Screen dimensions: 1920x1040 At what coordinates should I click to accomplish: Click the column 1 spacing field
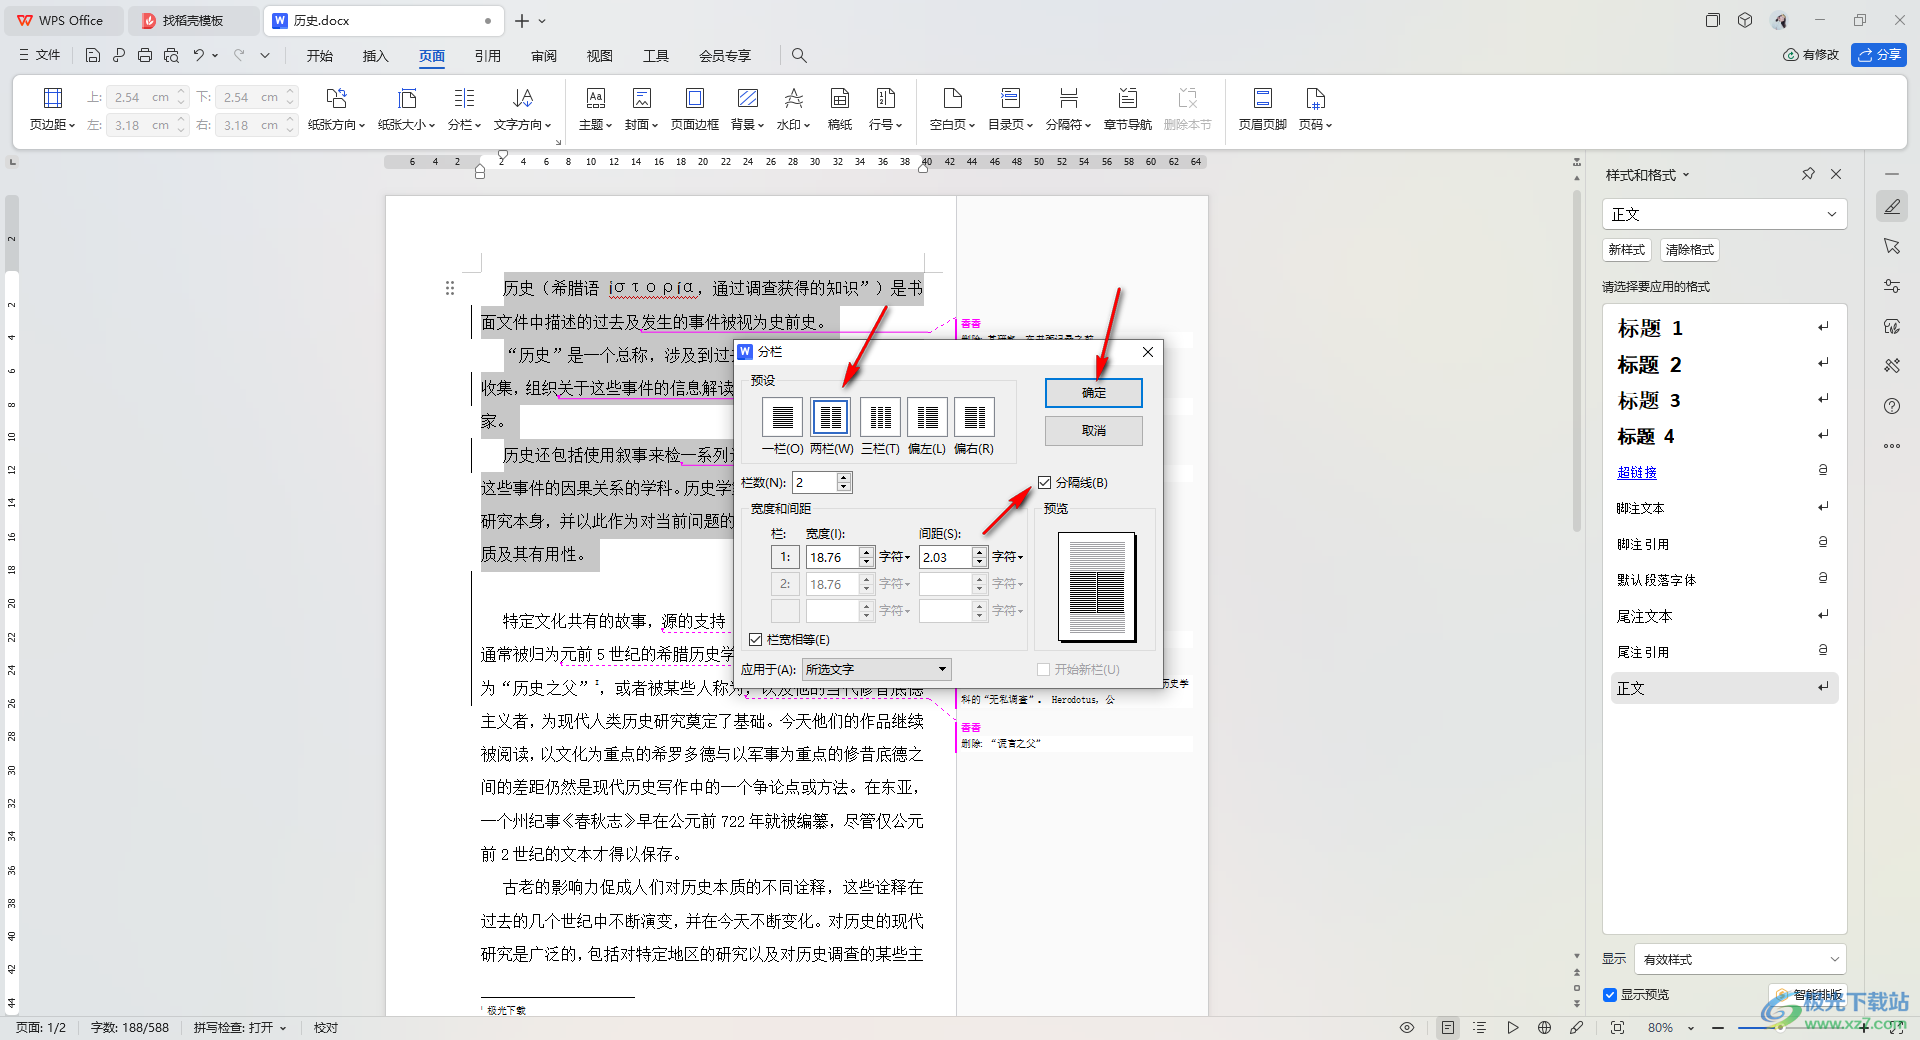coord(945,557)
